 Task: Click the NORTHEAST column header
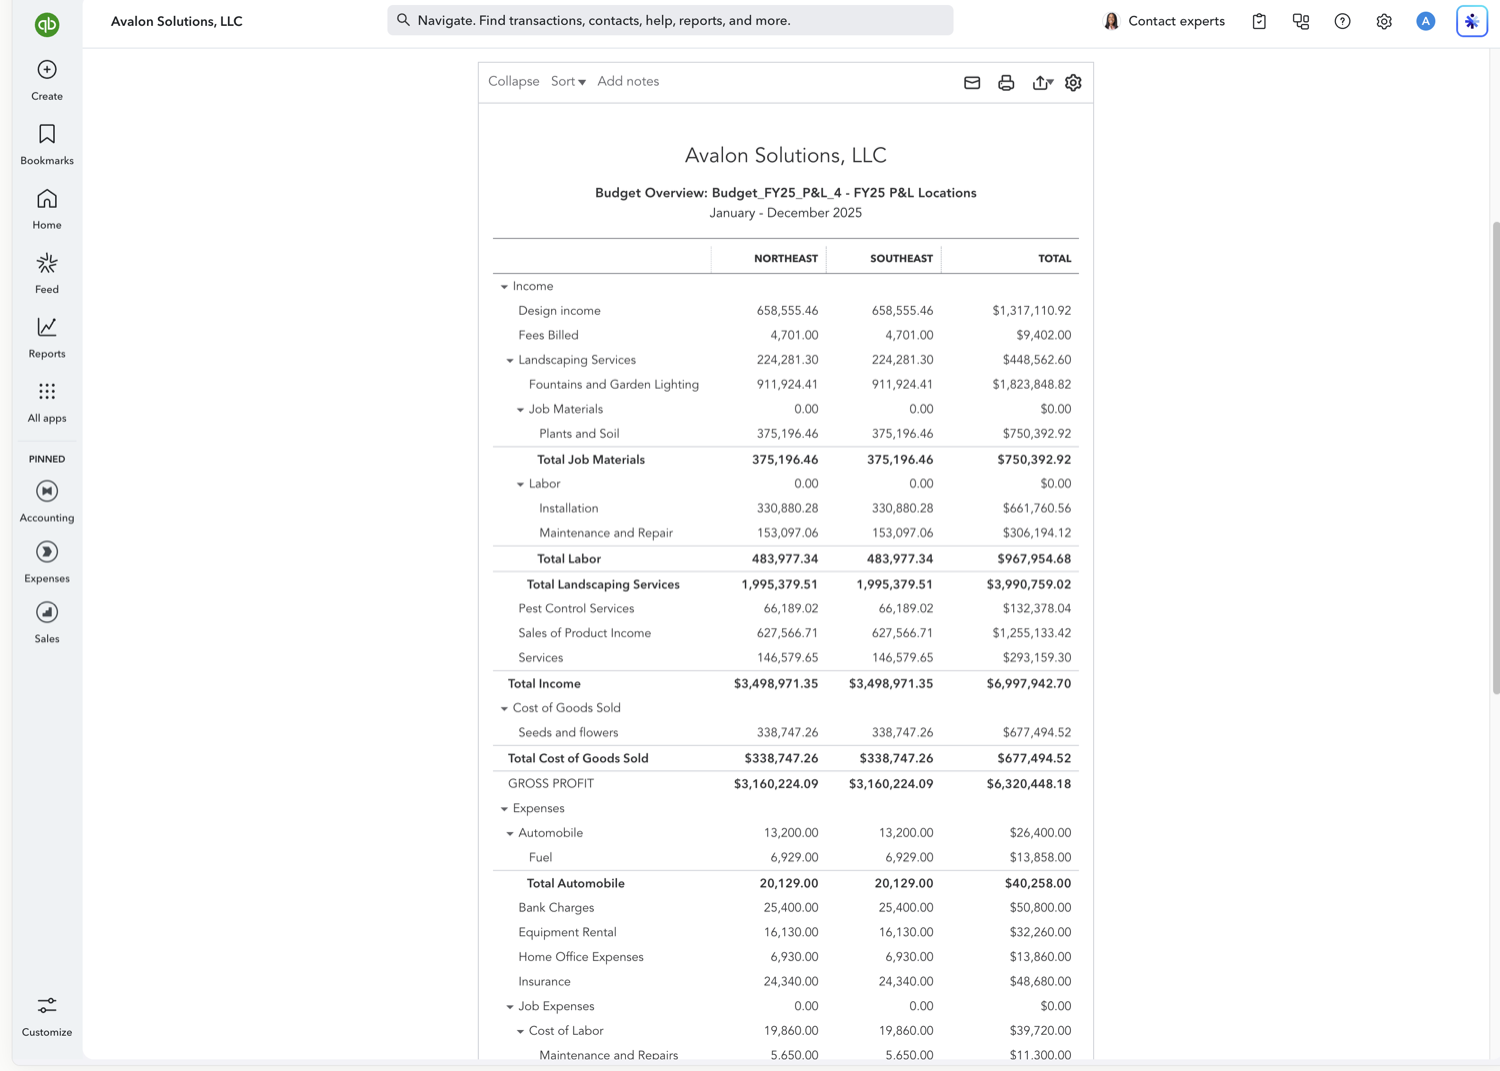click(786, 259)
